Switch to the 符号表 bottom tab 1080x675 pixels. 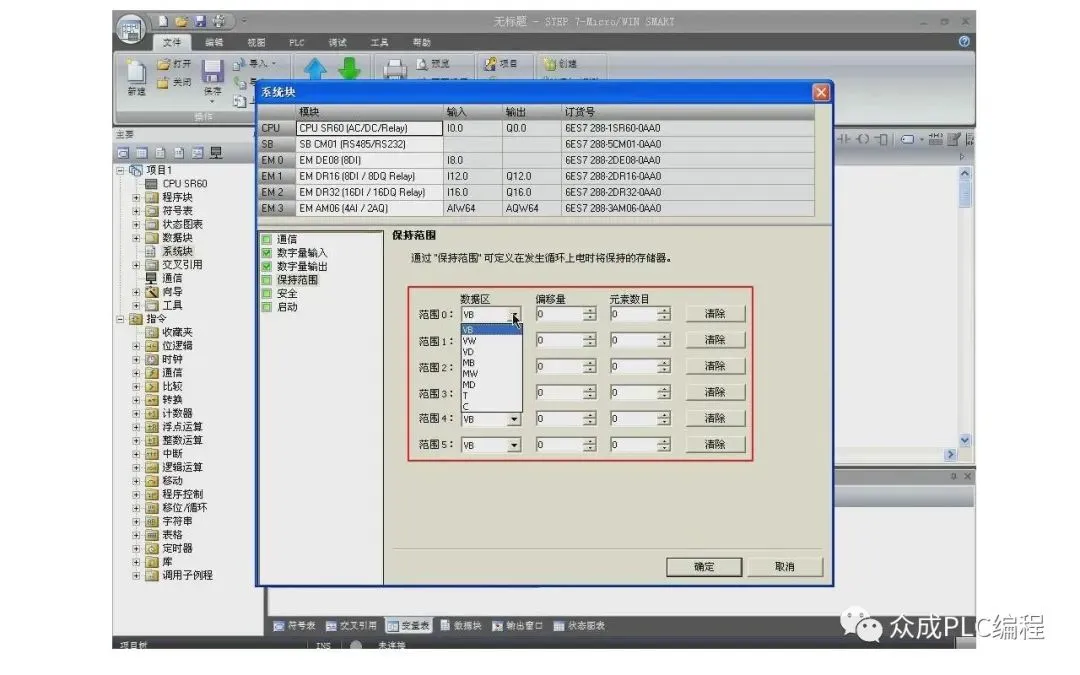click(x=294, y=625)
